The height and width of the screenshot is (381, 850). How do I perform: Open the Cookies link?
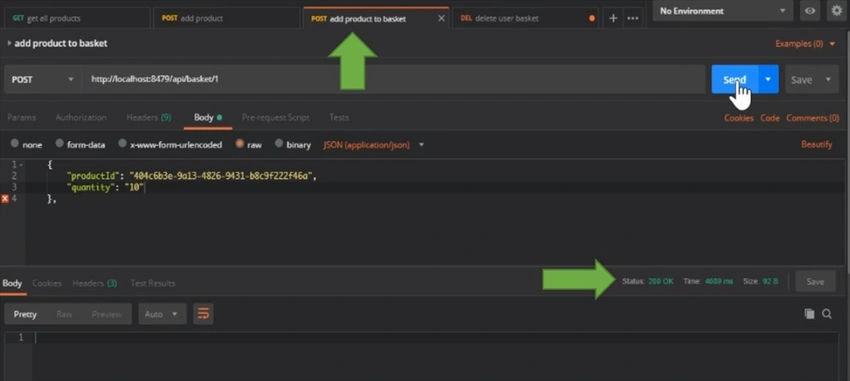pos(738,118)
